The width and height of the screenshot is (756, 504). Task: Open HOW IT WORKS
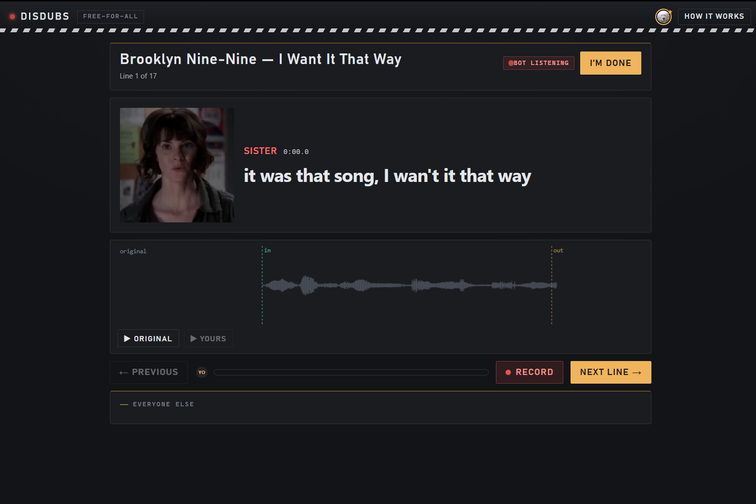point(714,16)
